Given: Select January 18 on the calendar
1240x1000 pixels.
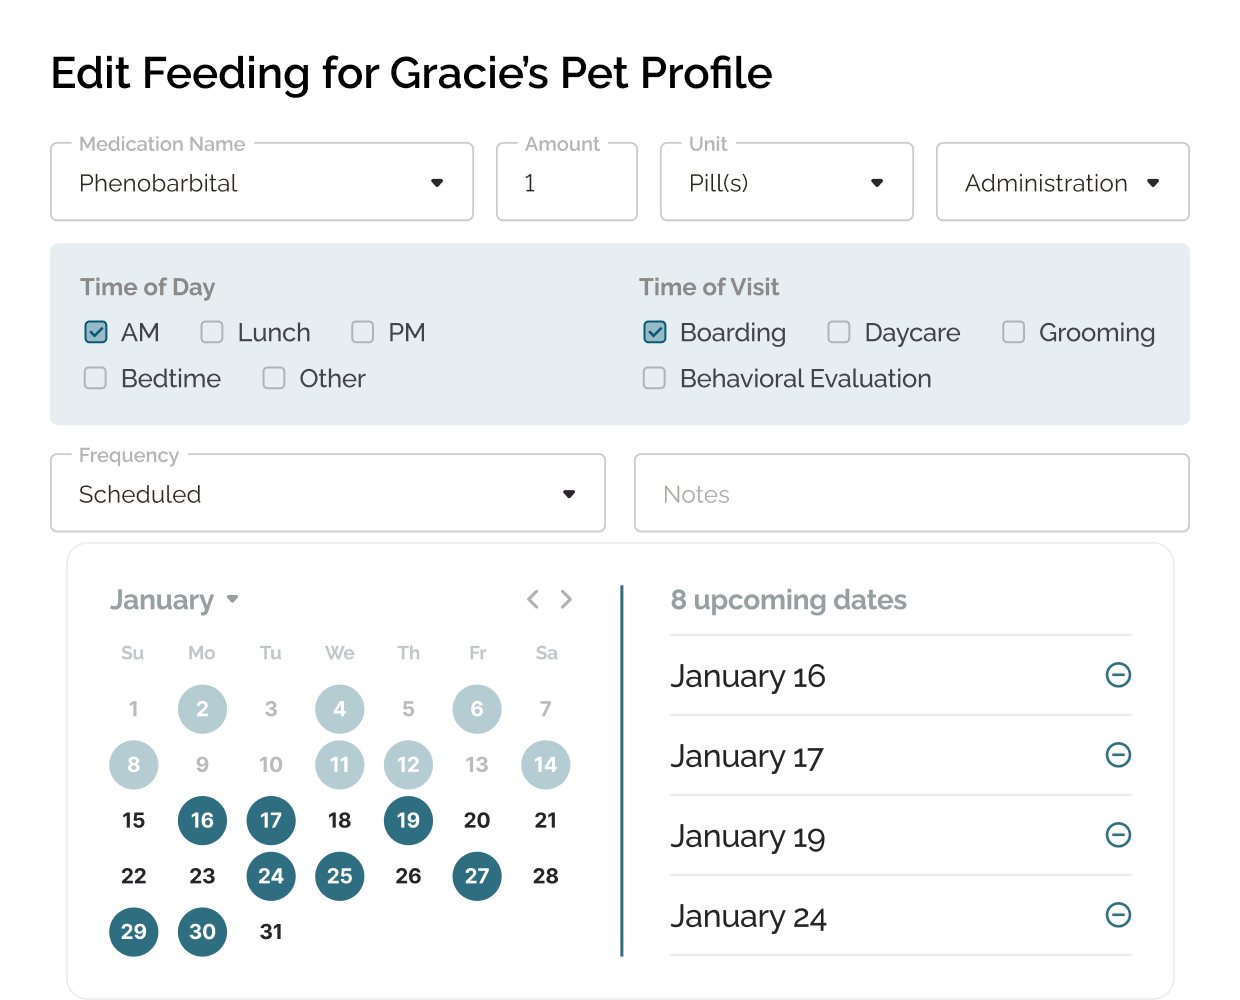Looking at the screenshot, I should (x=339, y=820).
